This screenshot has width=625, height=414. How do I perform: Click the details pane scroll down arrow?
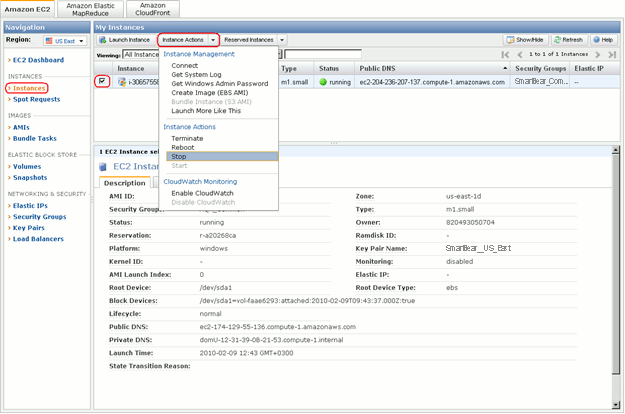coord(616,405)
